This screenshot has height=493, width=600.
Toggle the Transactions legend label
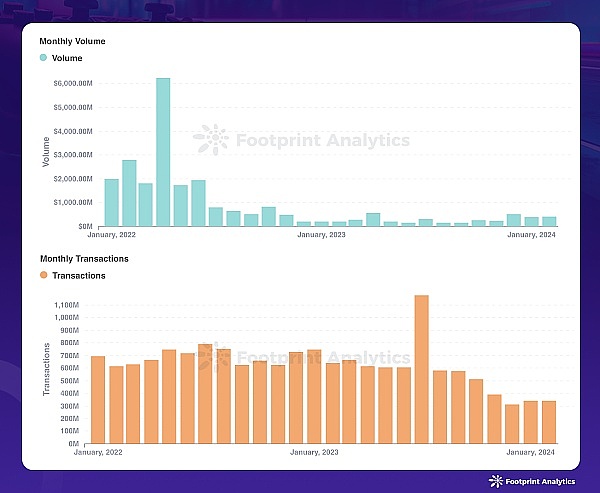point(78,275)
